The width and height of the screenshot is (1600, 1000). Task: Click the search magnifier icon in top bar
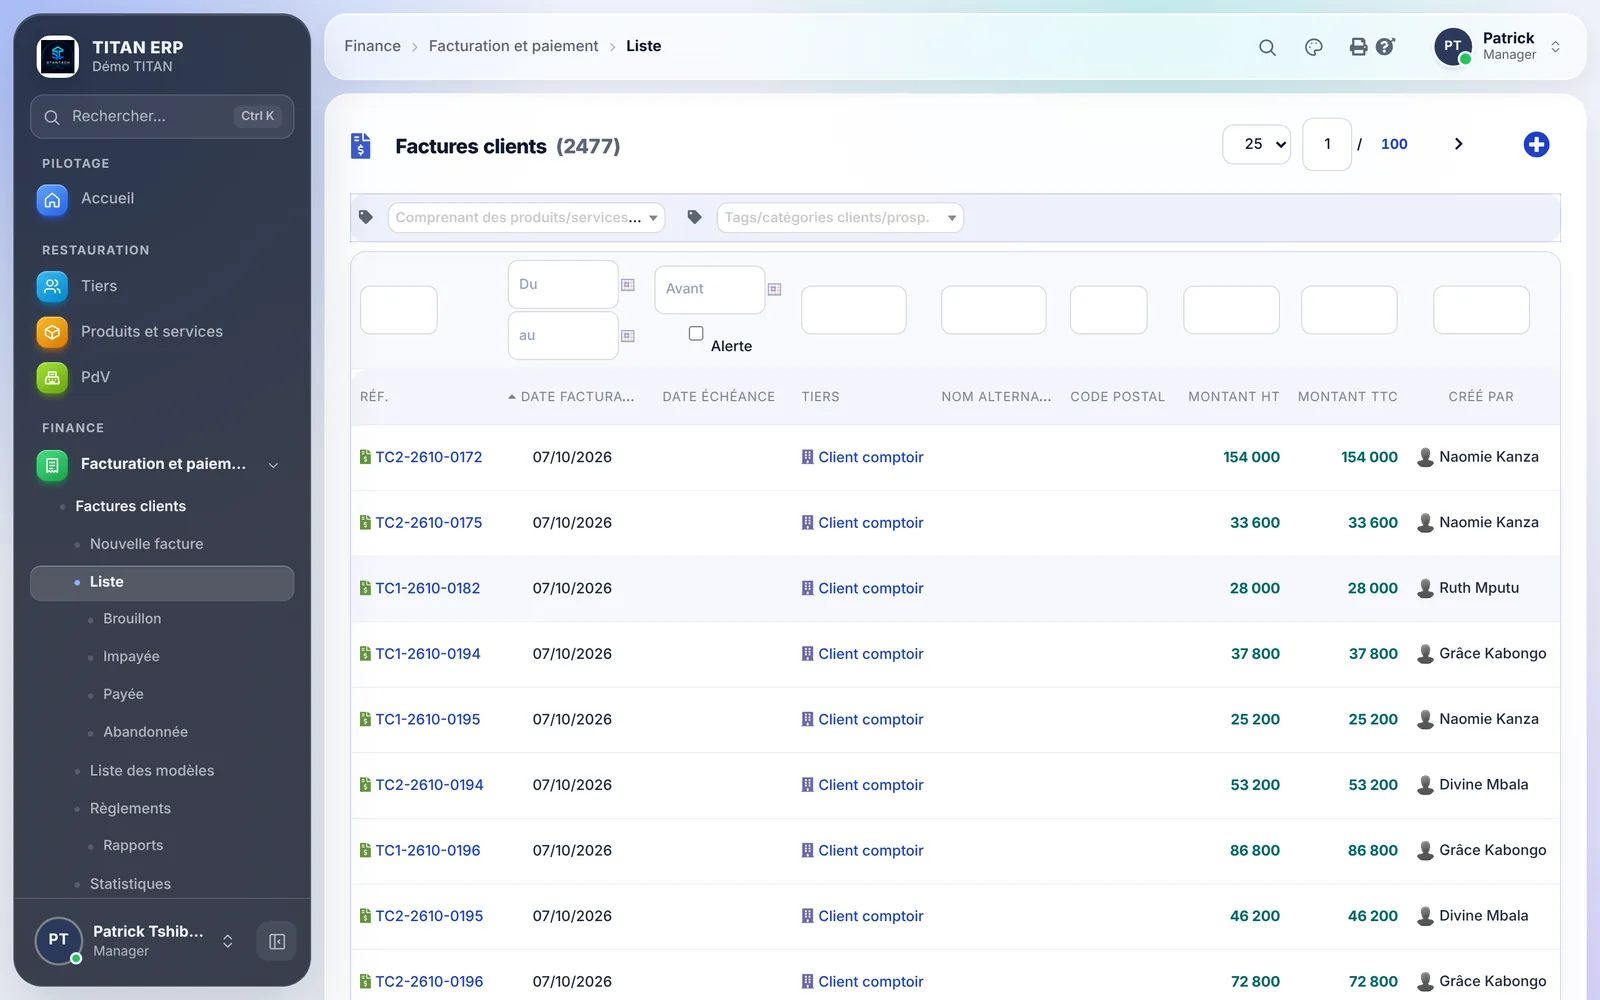[x=1267, y=47]
